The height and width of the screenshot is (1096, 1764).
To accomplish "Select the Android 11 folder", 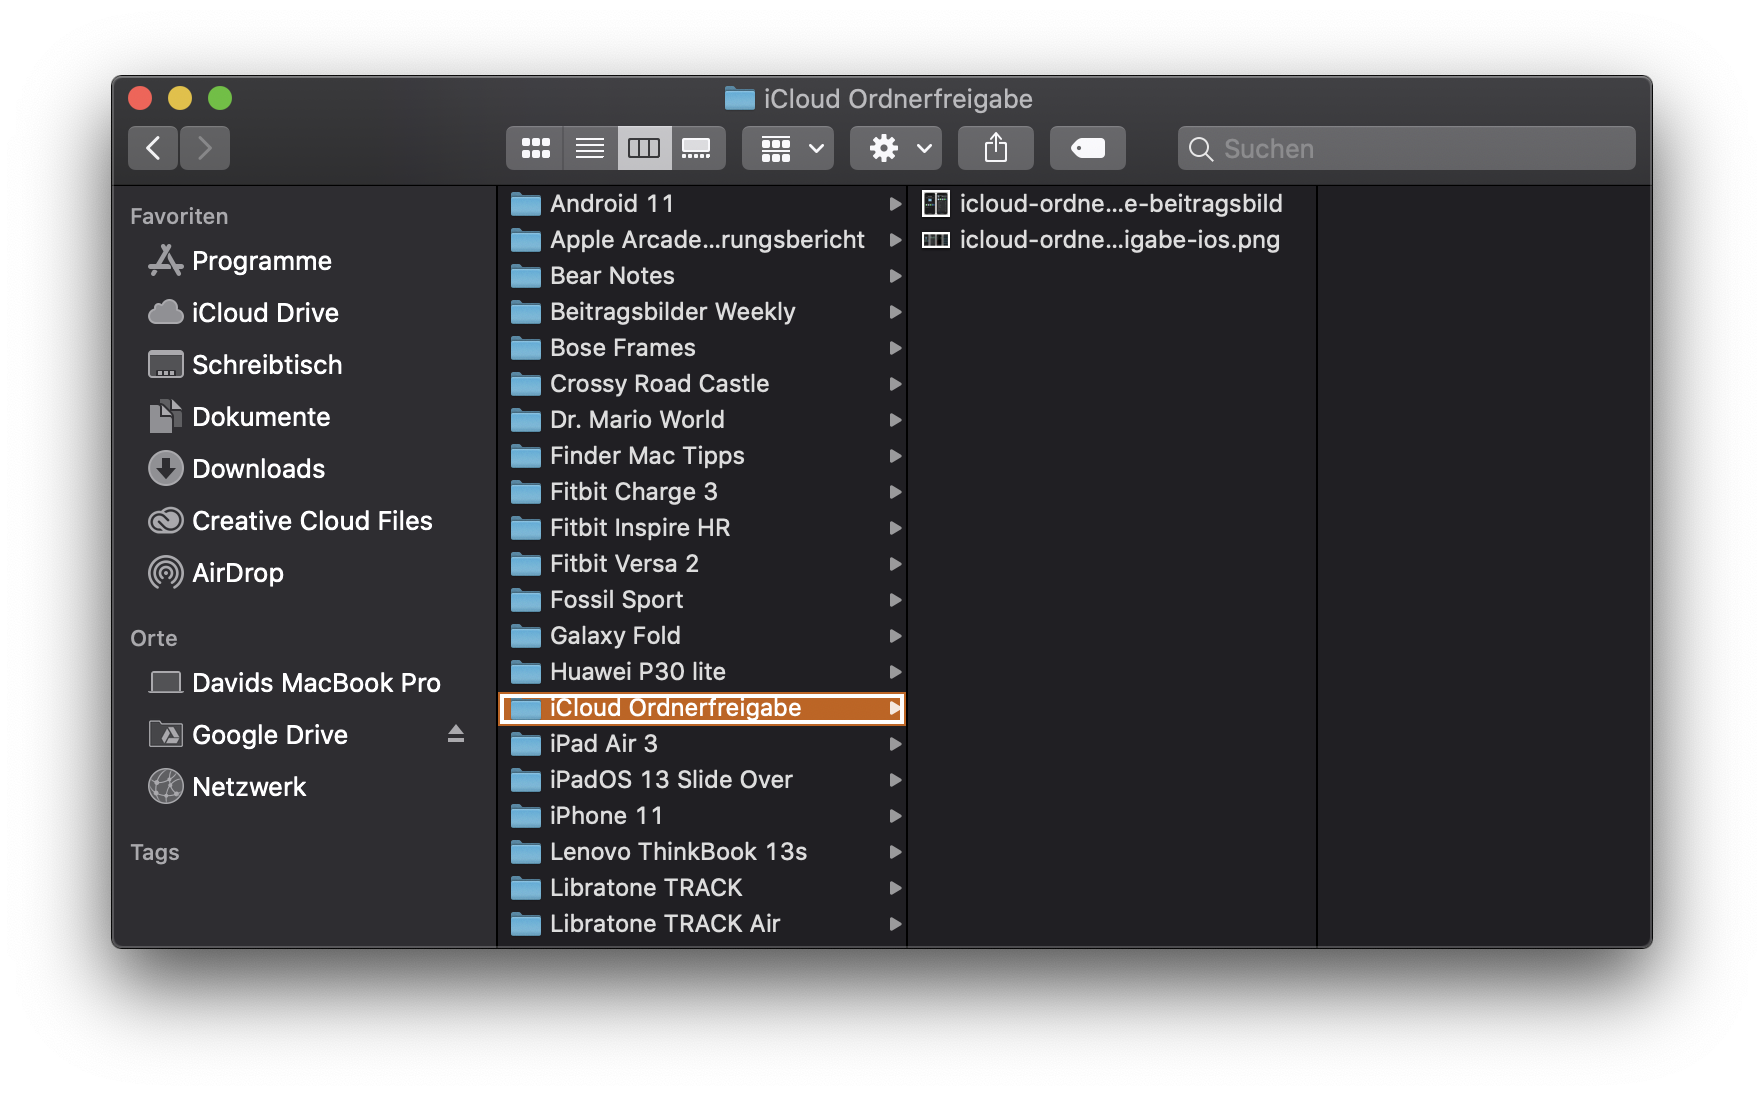I will pyautogui.click(x=702, y=204).
